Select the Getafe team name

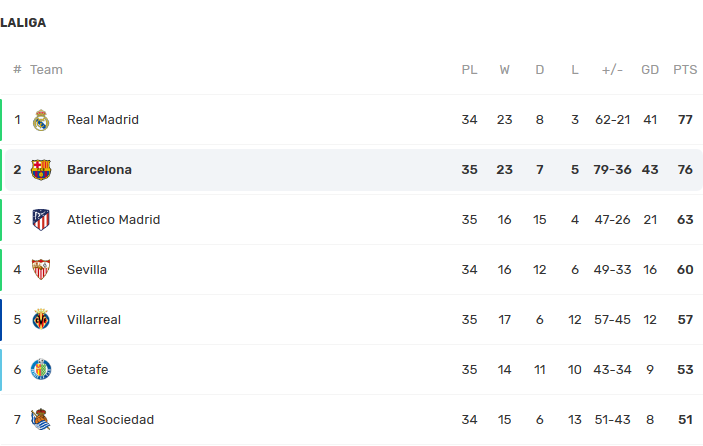point(88,370)
